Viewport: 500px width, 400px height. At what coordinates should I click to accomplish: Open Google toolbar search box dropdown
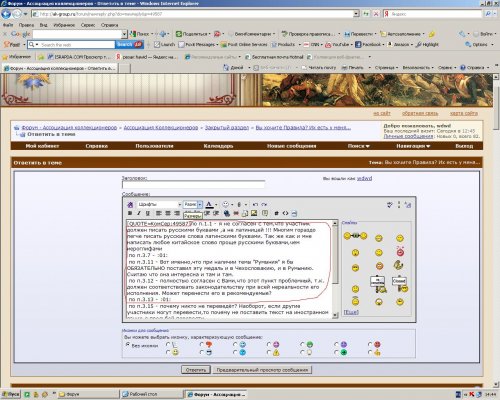(x=124, y=34)
